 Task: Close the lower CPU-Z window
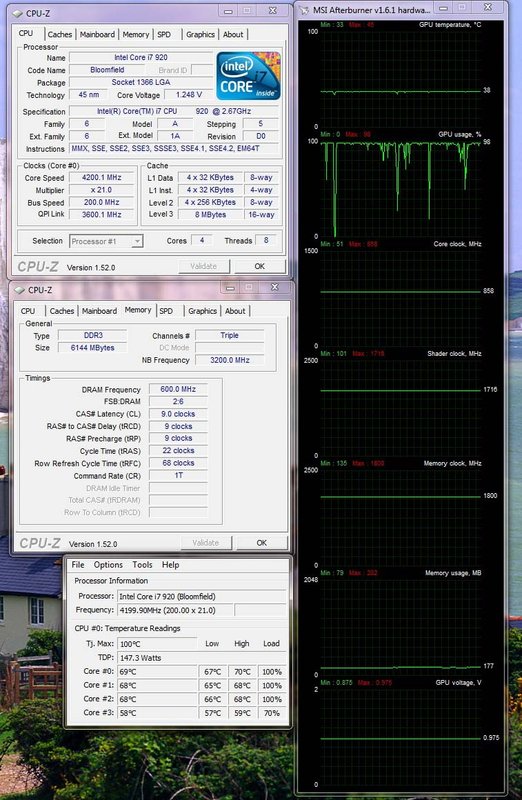[x=275, y=287]
